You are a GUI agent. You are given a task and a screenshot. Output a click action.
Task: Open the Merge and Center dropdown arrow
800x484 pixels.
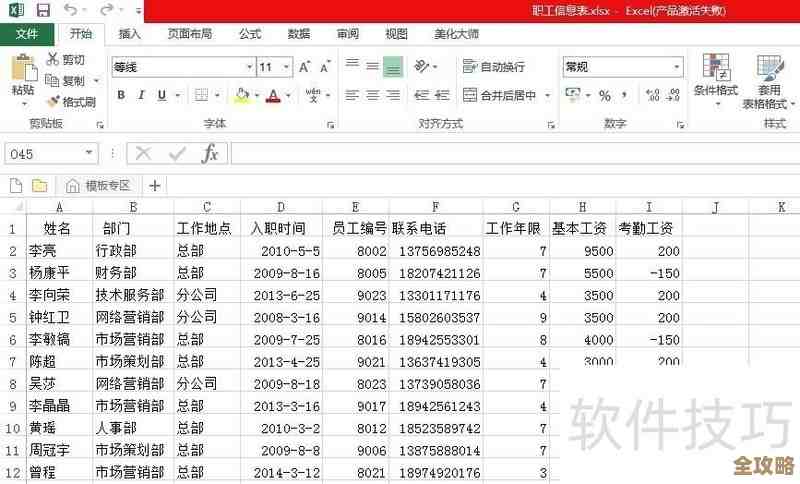[x=548, y=95]
